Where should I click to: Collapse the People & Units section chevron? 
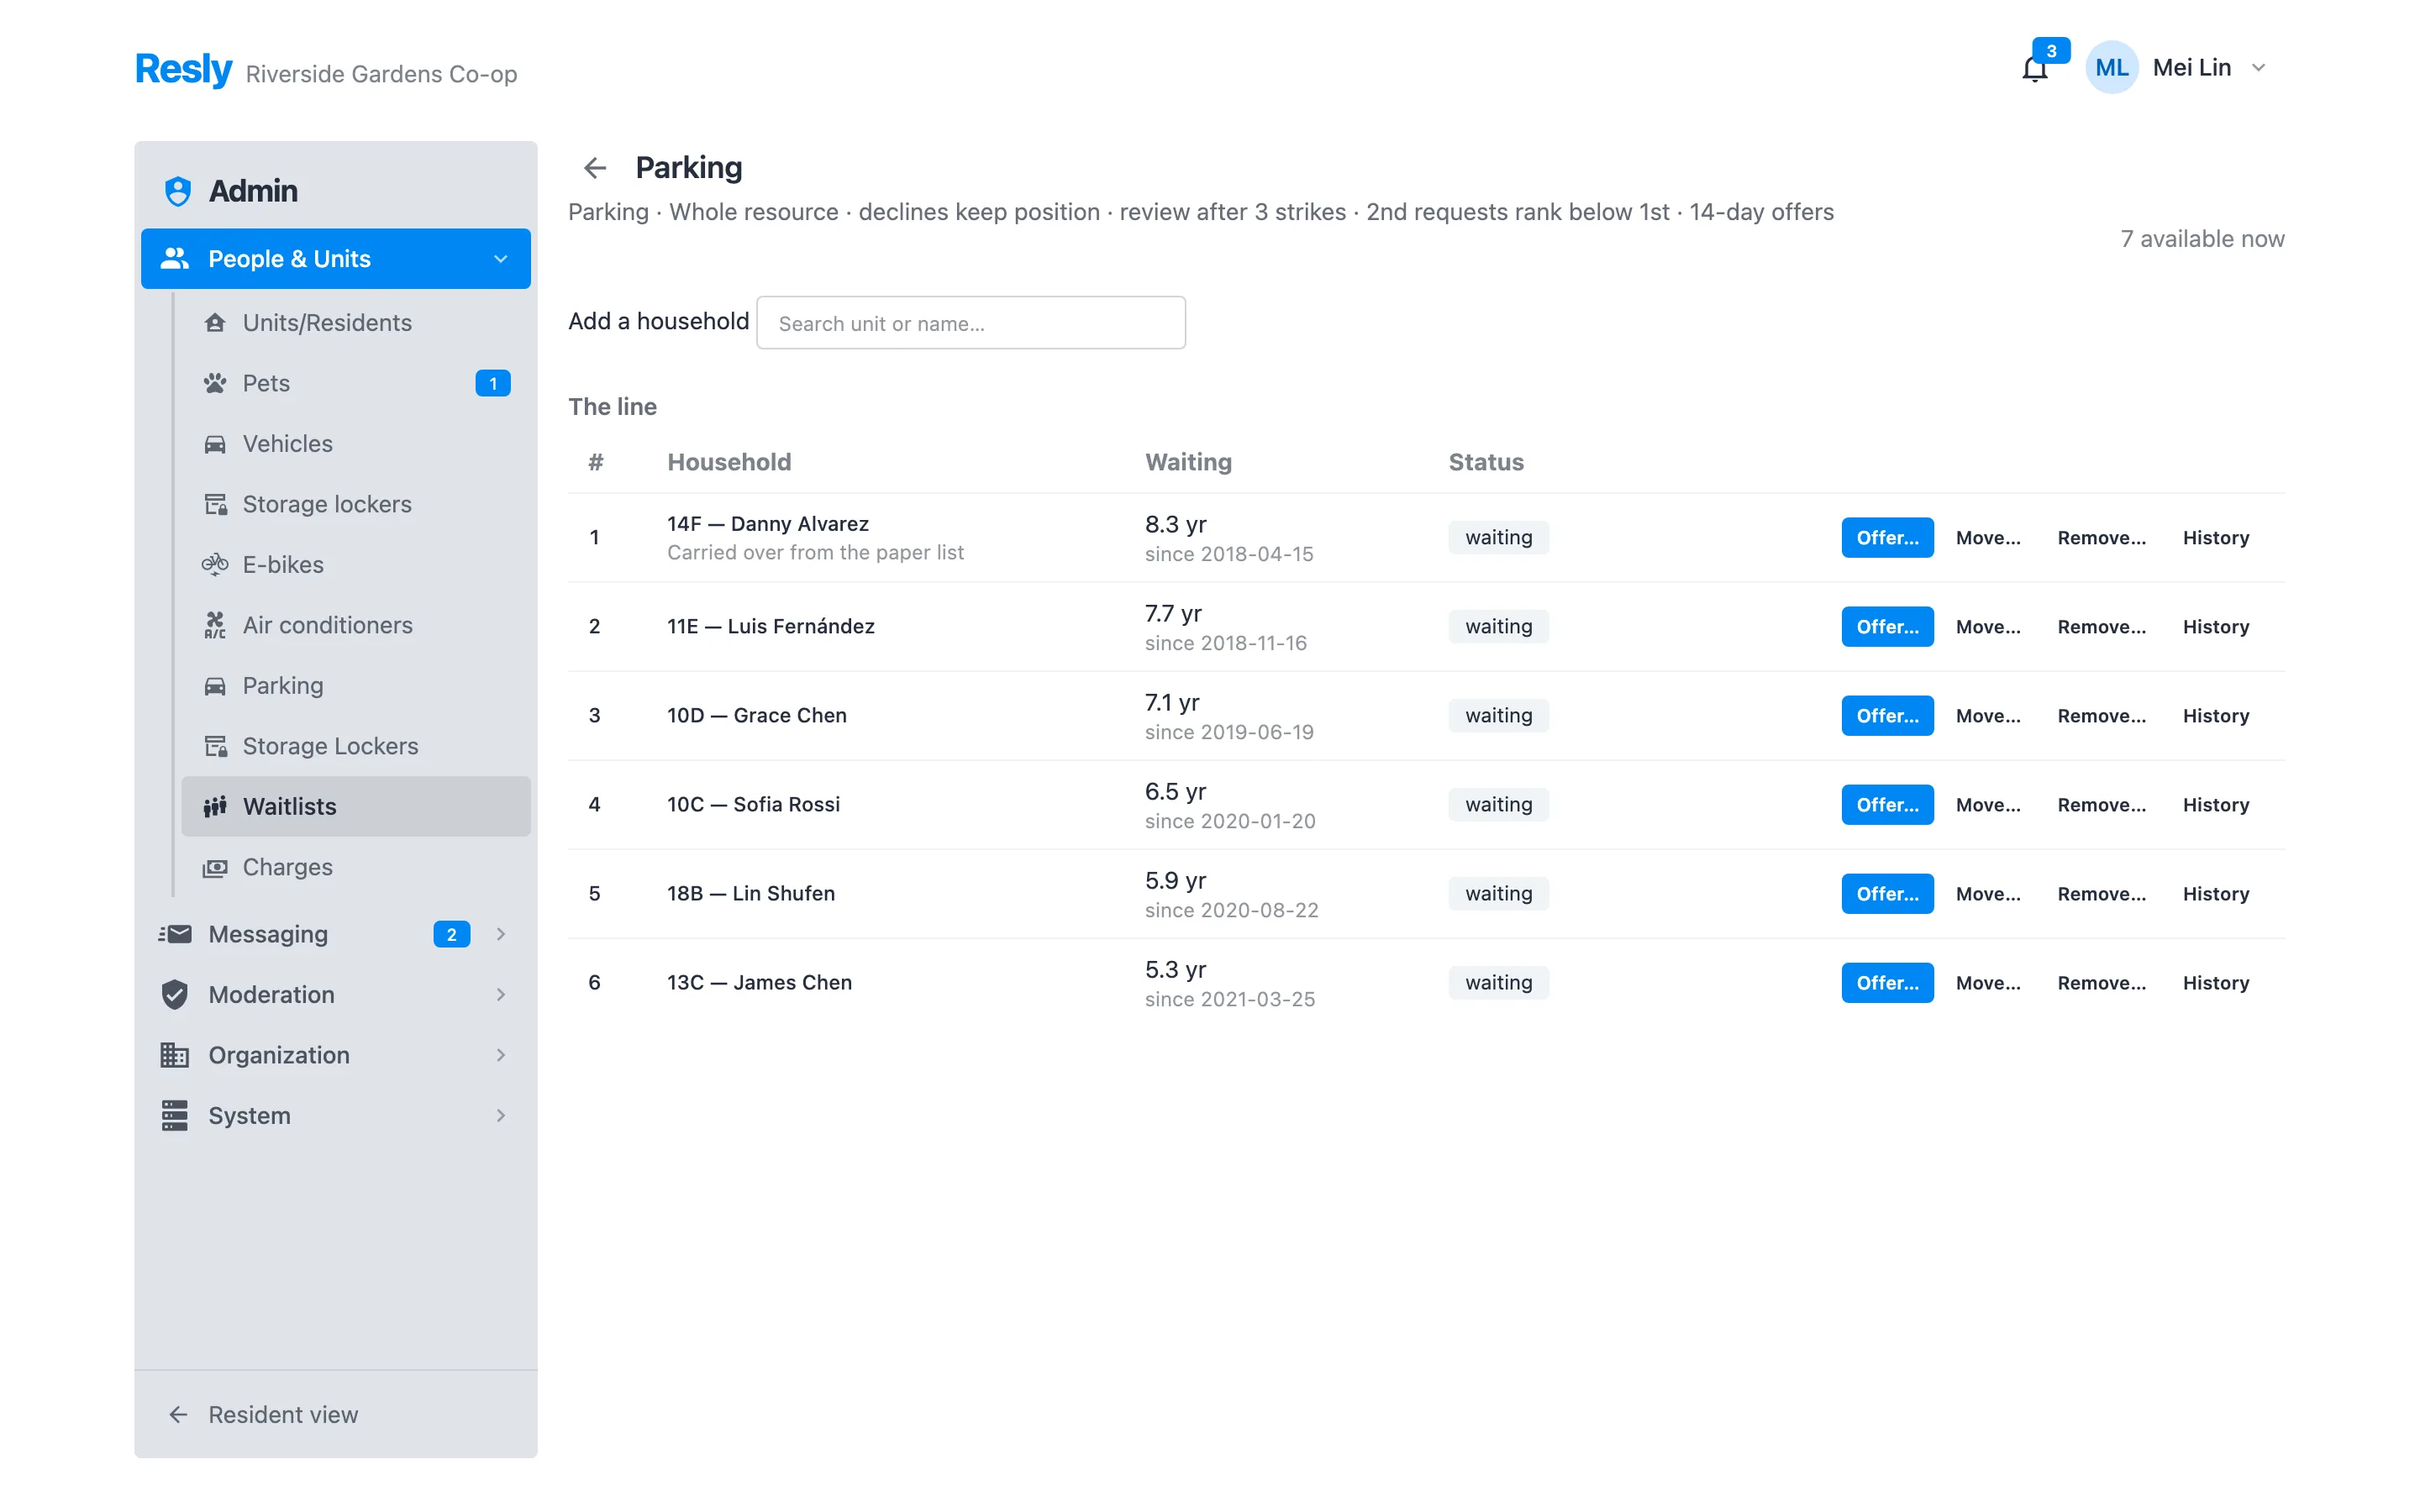click(x=501, y=259)
